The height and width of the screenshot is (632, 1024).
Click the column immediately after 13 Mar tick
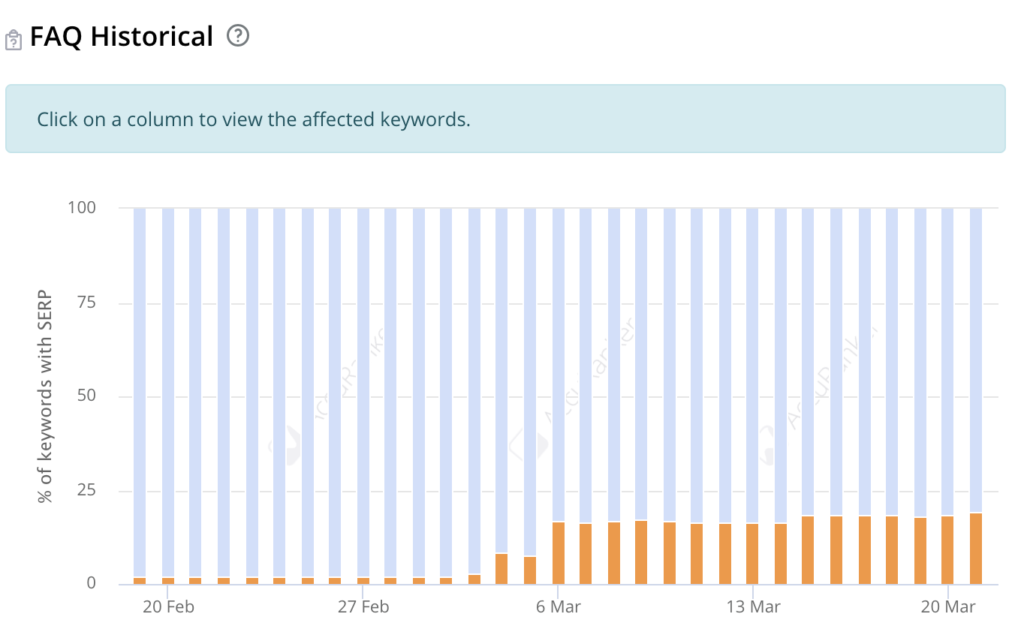click(780, 396)
